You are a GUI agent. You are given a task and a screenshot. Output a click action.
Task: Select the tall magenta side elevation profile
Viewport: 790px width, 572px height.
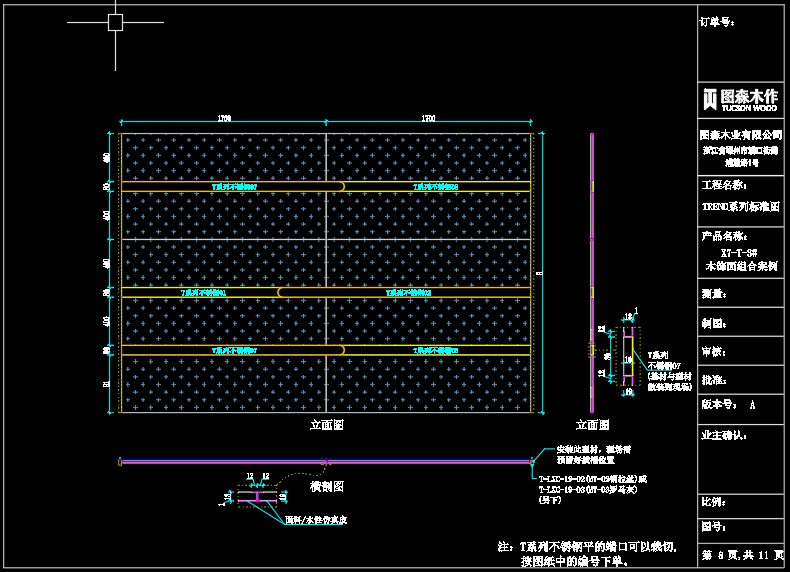(x=592, y=270)
